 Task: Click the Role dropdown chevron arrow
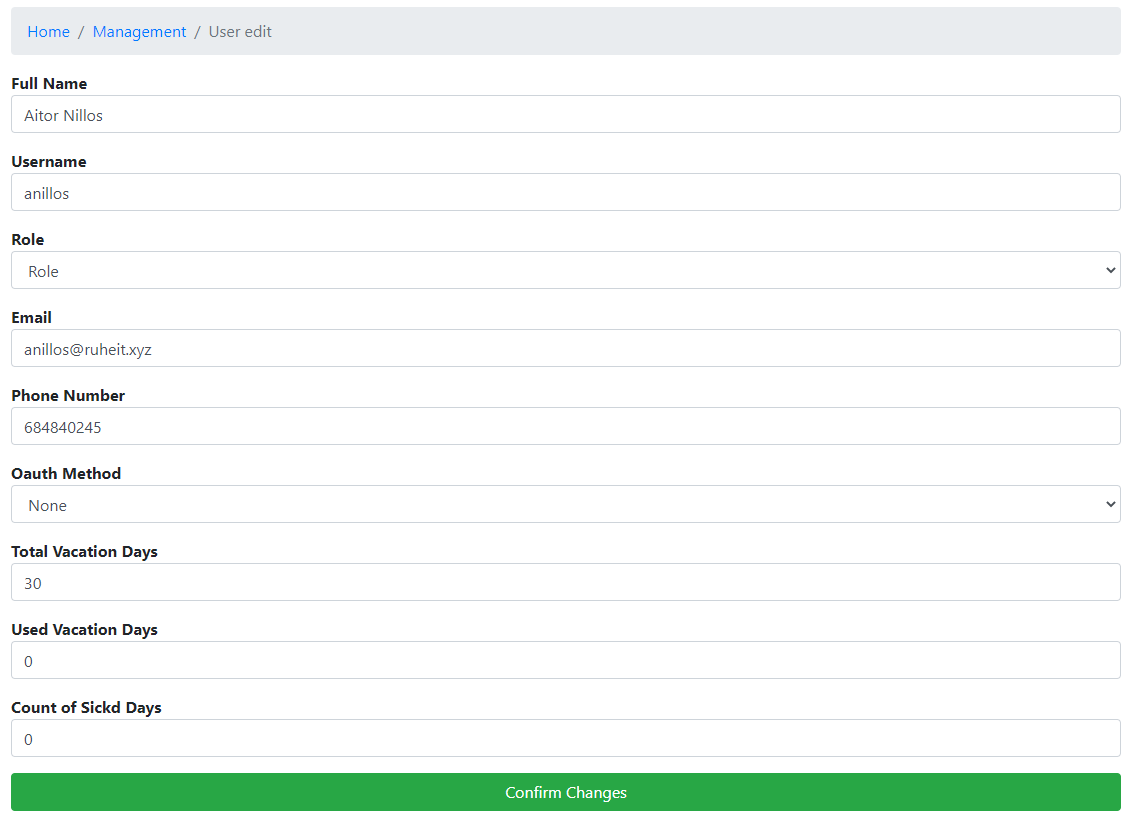1109,270
